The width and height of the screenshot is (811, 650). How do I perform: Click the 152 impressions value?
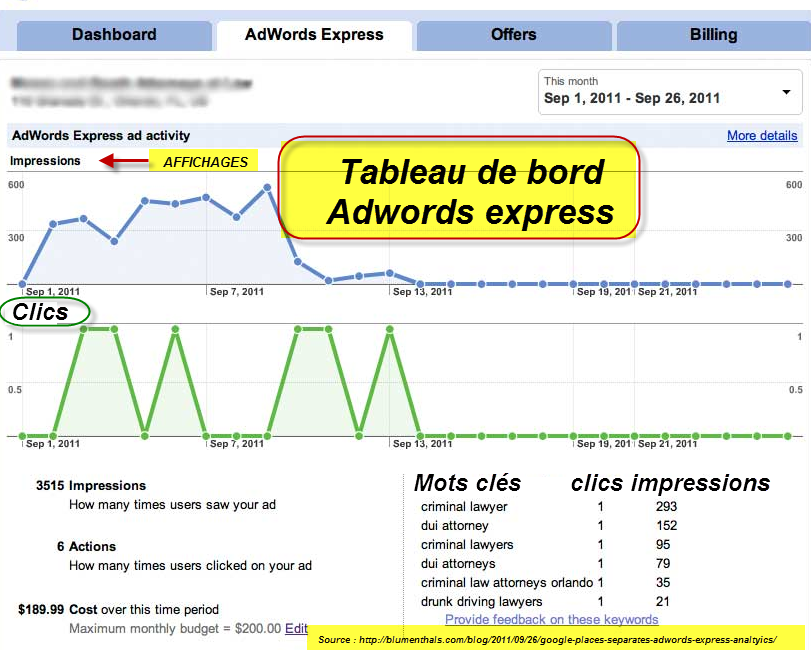pos(666,525)
